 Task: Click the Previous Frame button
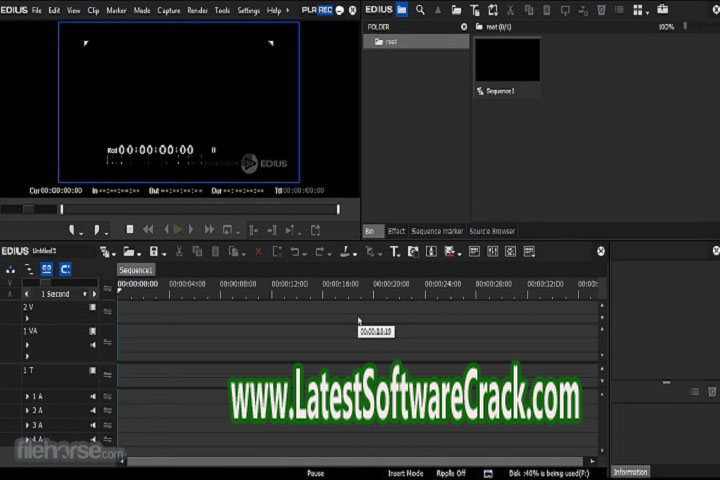point(166,229)
